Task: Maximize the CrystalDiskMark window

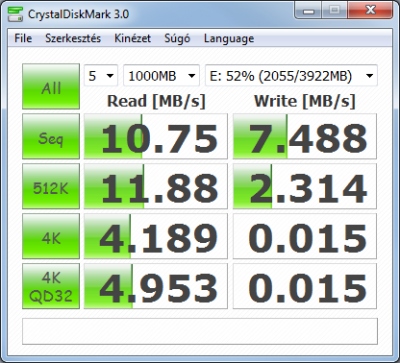Action: click(335, 11)
